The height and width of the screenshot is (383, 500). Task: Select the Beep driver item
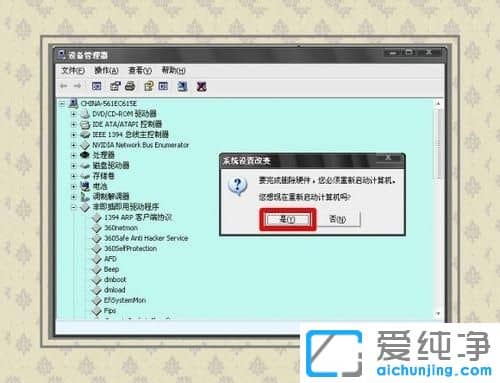111,269
